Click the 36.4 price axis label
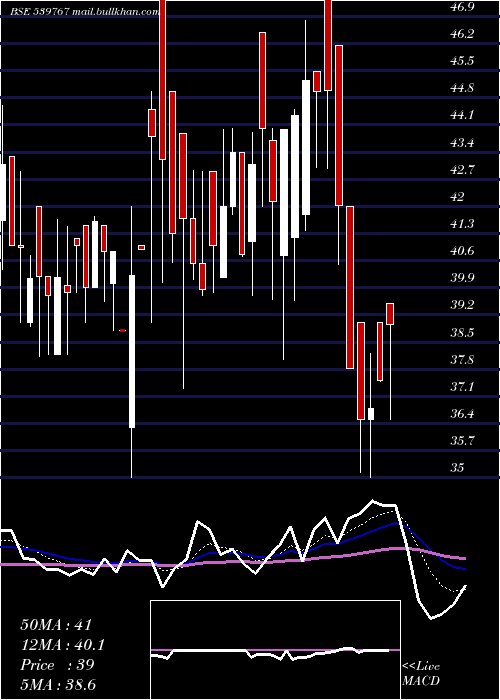The width and height of the screenshot is (500, 700). point(462,414)
